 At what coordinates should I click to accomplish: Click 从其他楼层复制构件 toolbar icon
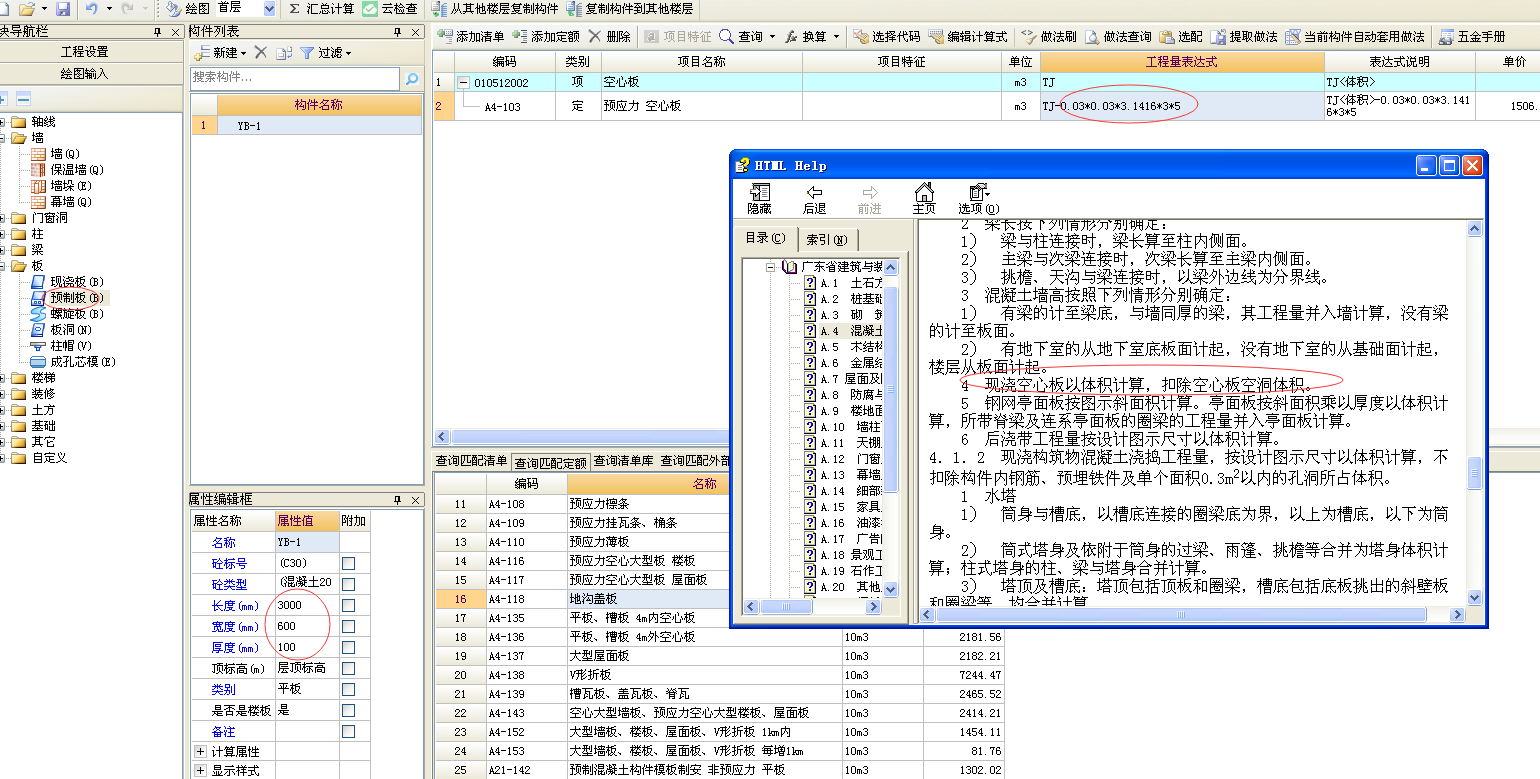pos(440,8)
